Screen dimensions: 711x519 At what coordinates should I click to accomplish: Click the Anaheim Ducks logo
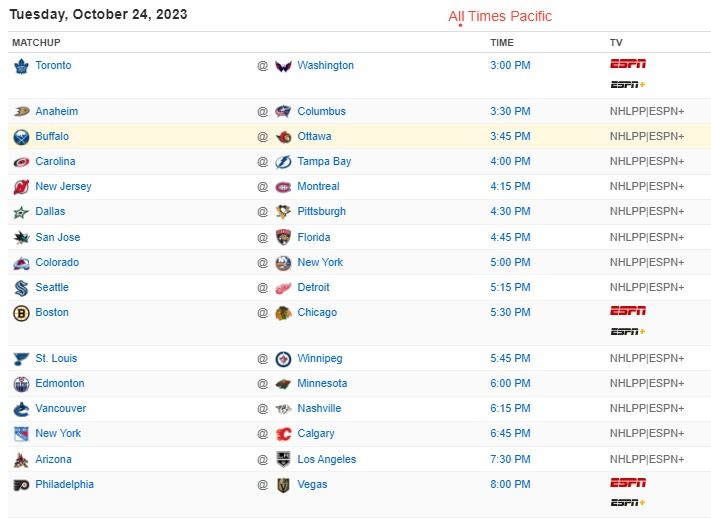pyautogui.click(x=21, y=112)
